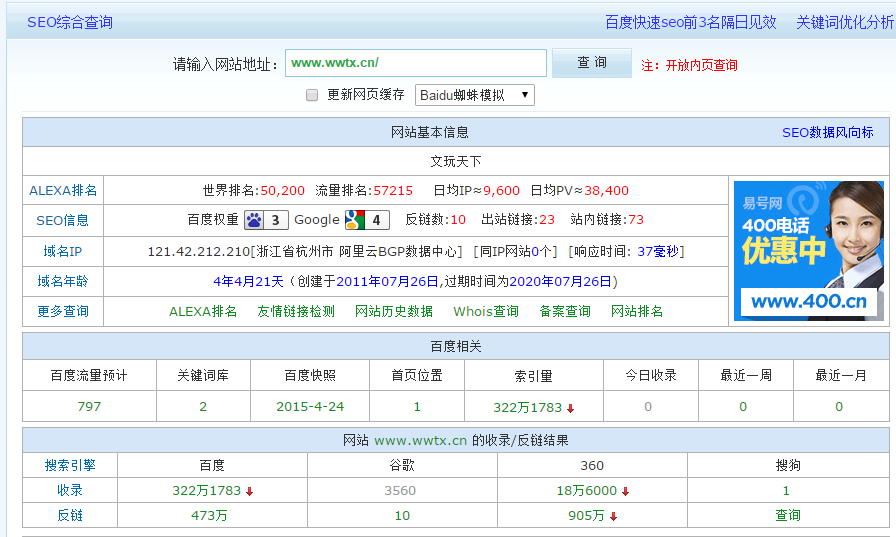Image resolution: width=896 pixels, height=537 pixels.
Task: Open www.wwtx.cn link in 收录/反链 header
Action: (x=421, y=440)
